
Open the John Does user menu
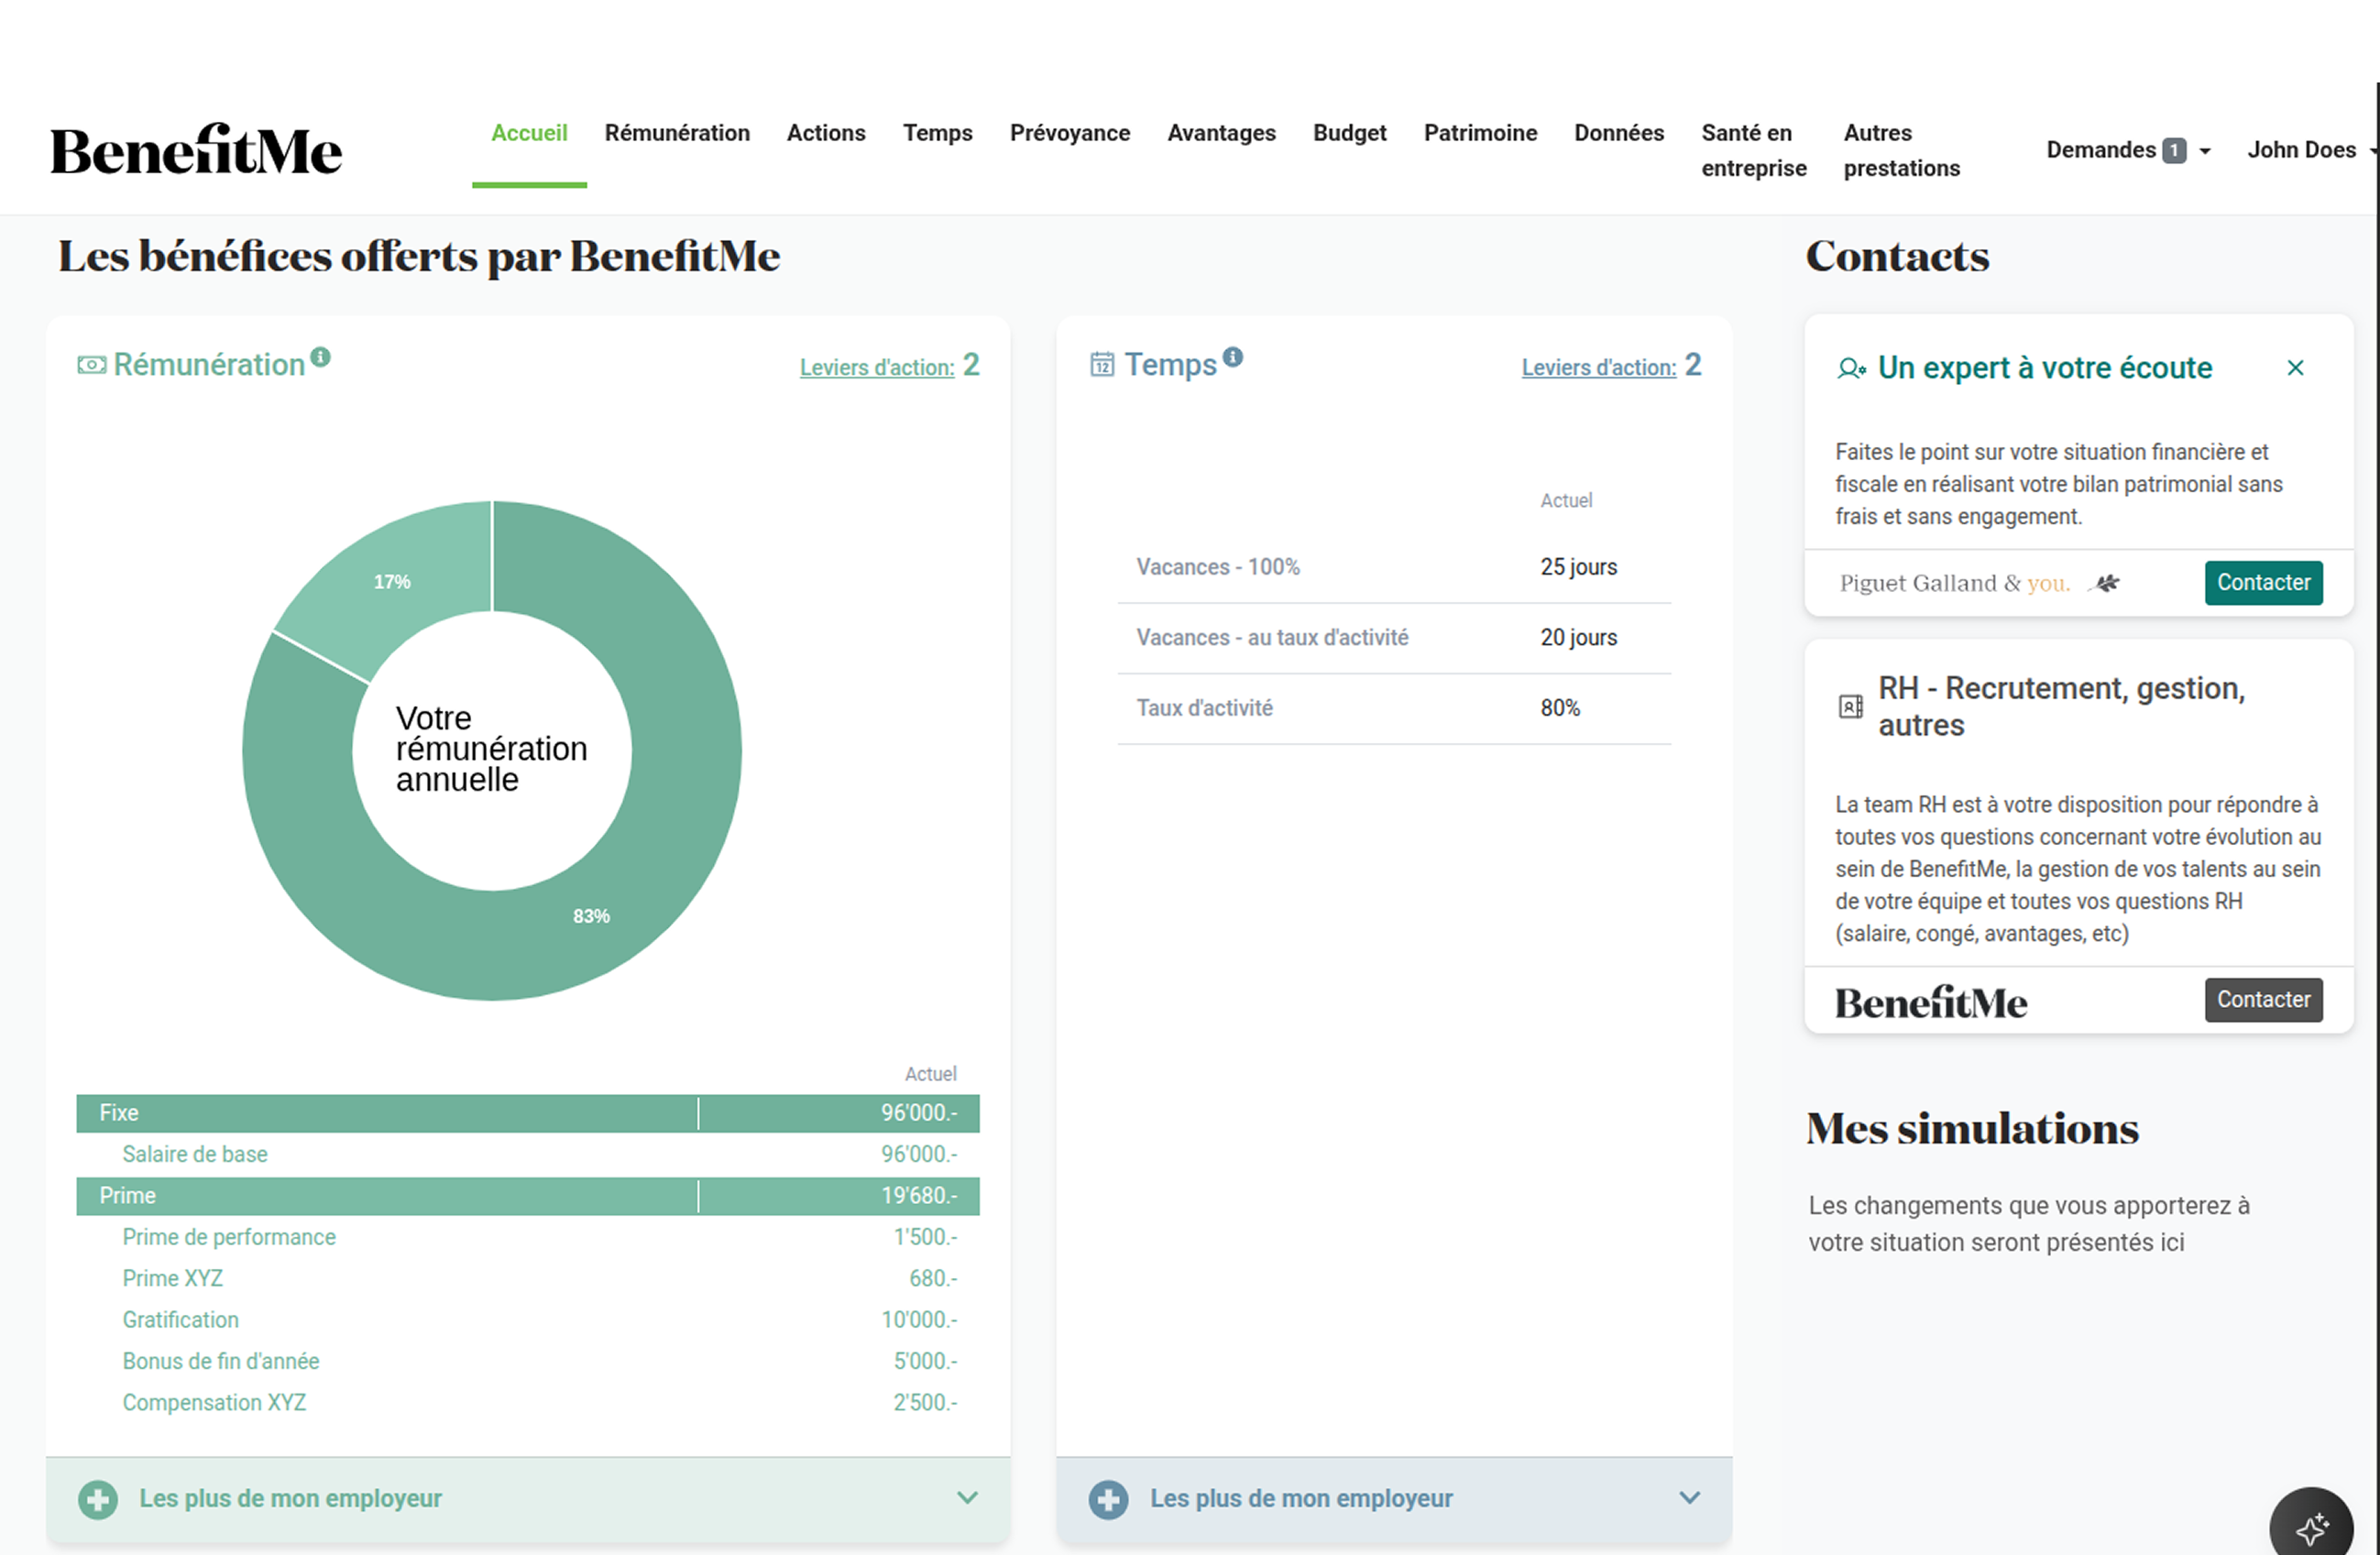(x=2304, y=150)
